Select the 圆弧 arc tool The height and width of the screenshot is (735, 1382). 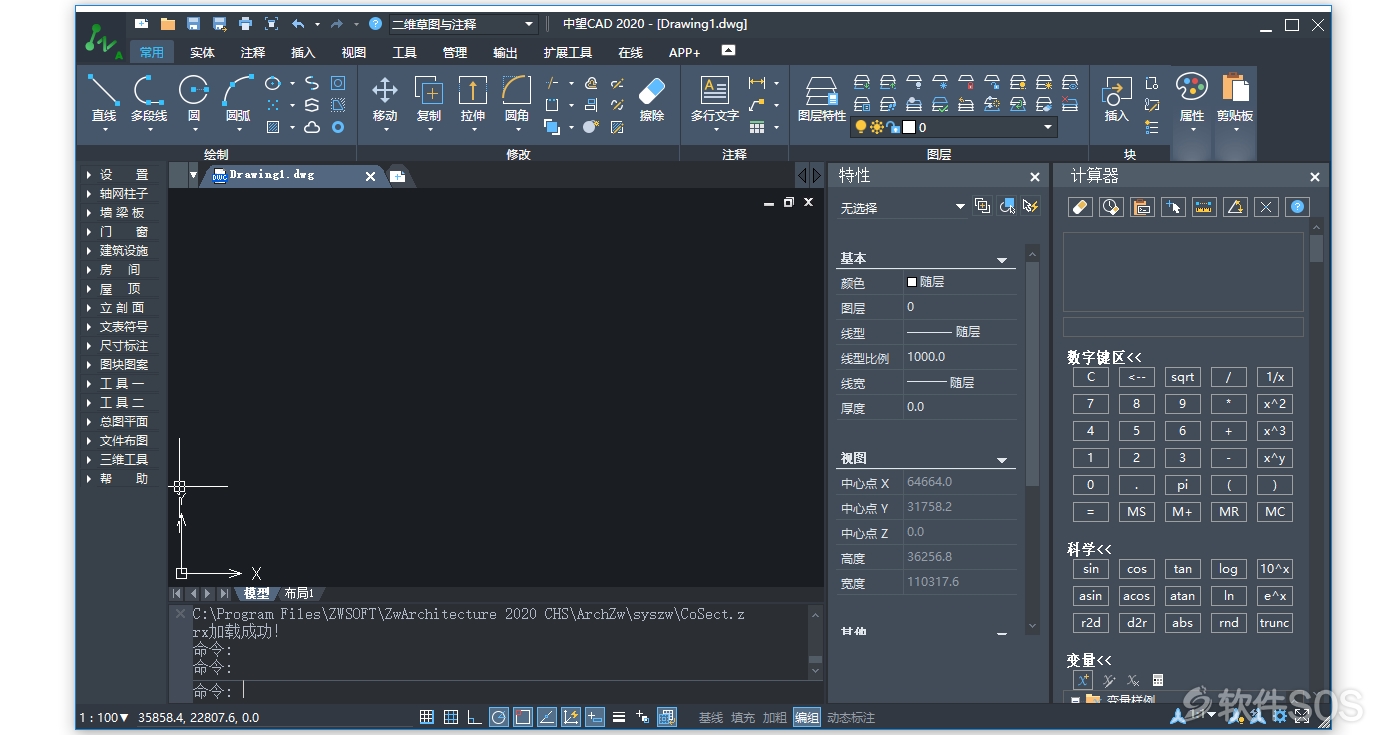(238, 98)
